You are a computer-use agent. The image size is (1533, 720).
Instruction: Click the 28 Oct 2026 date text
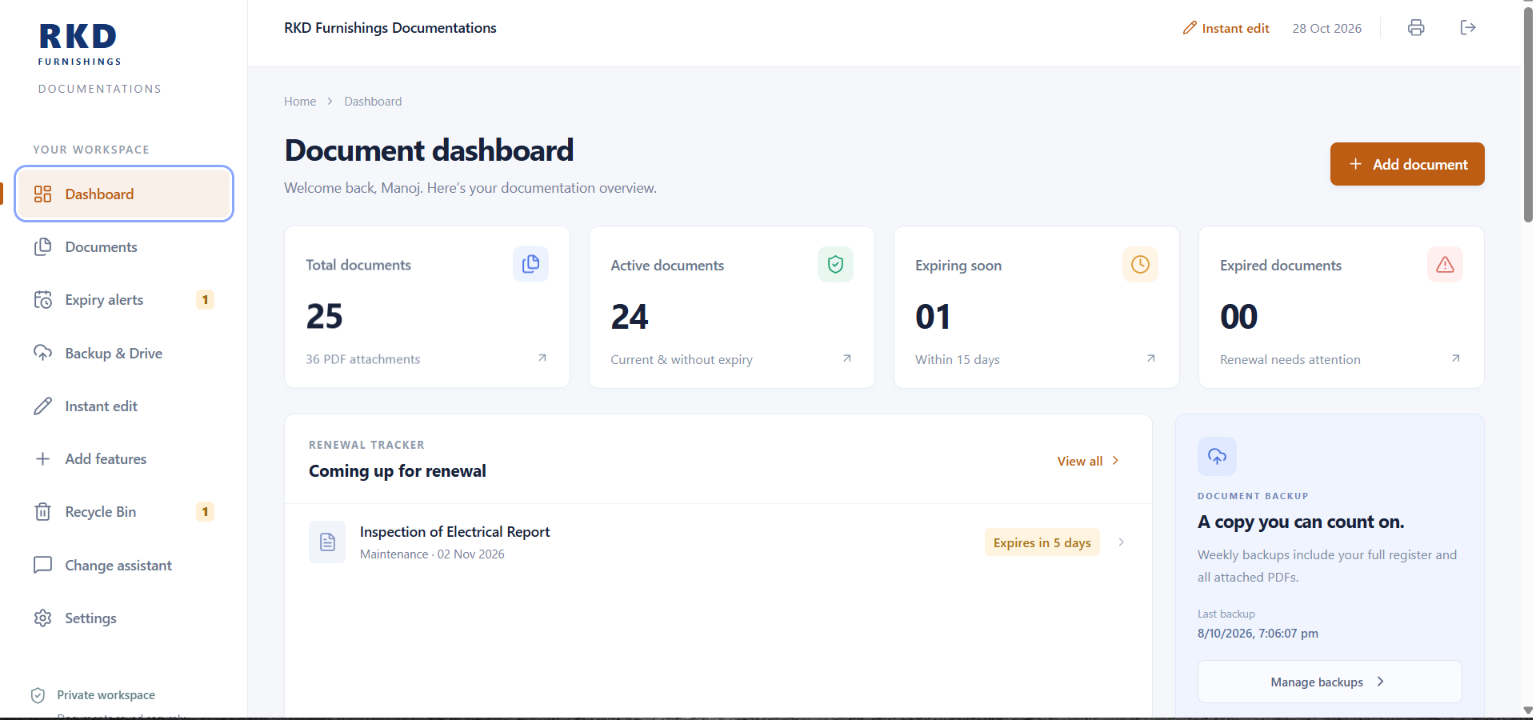[1327, 28]
